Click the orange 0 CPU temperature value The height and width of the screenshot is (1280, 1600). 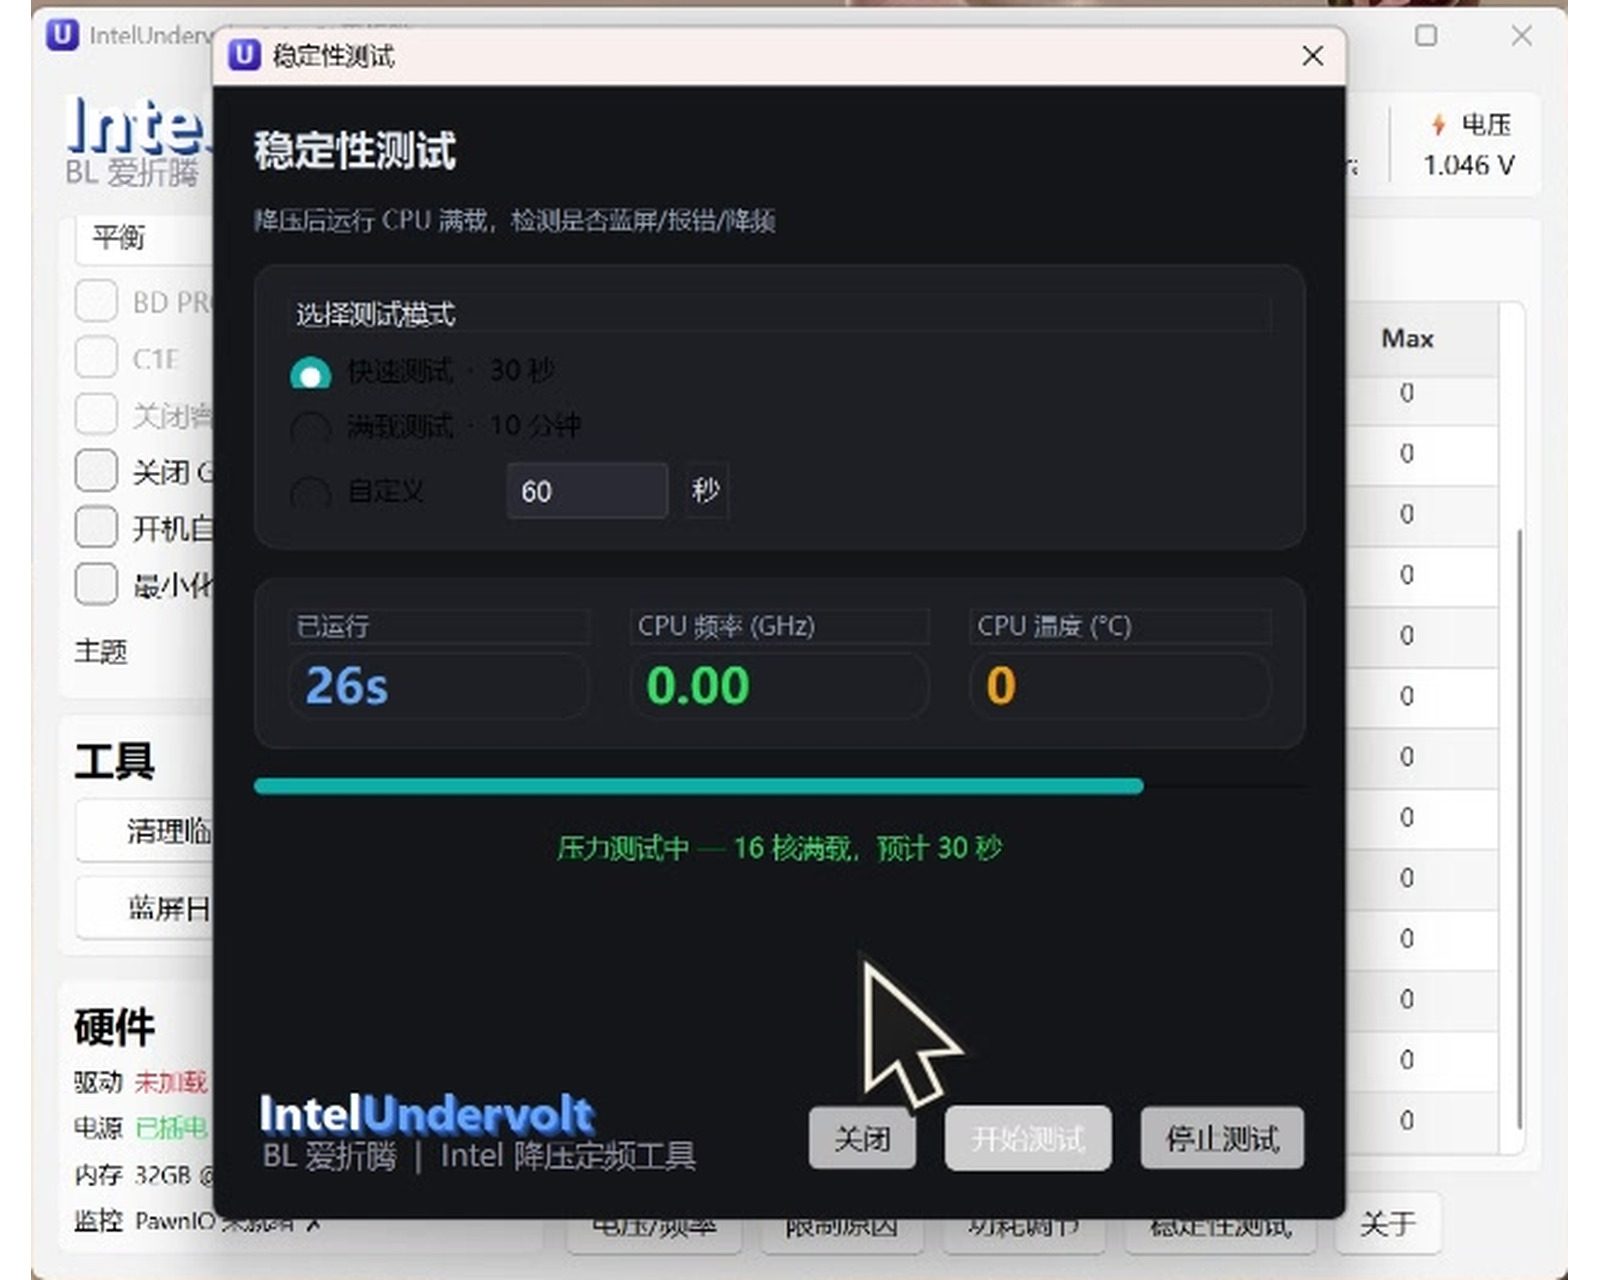(x=1001, y=686)
